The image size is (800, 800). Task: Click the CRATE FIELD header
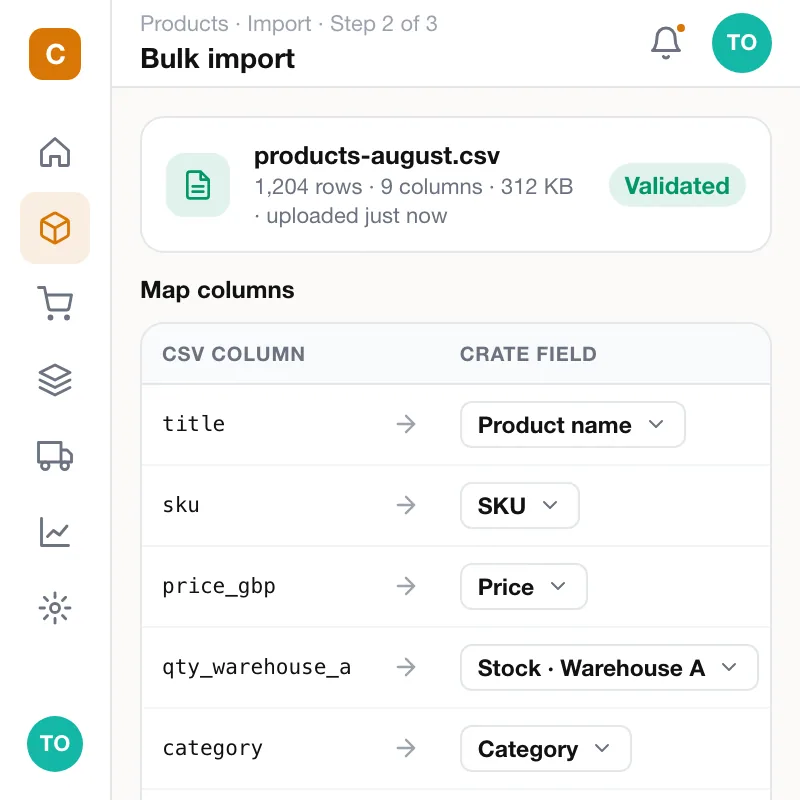(x=529, y=354)
